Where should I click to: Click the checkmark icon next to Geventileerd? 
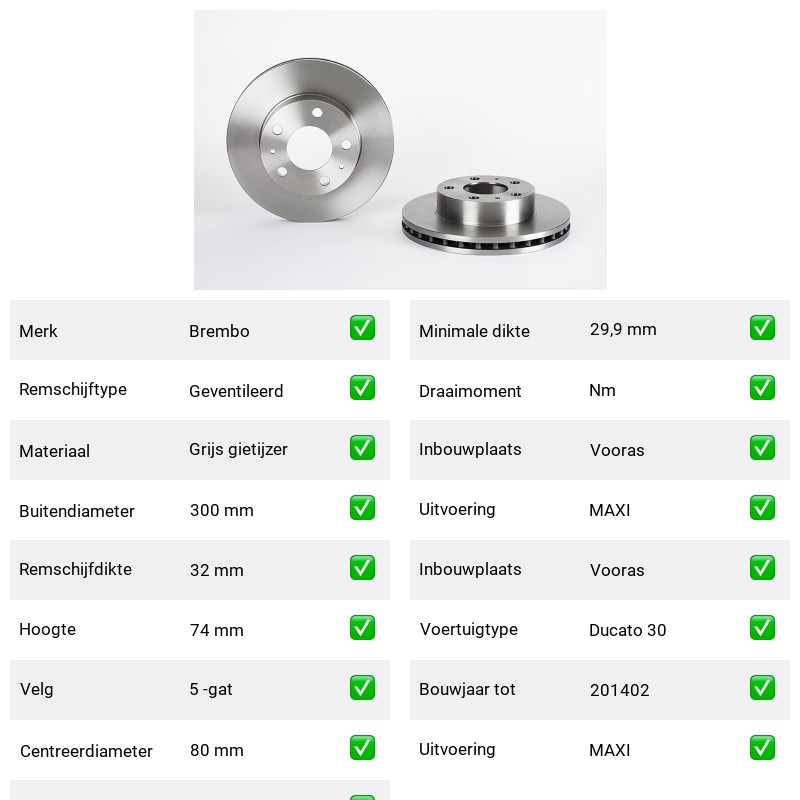(362, 388)
